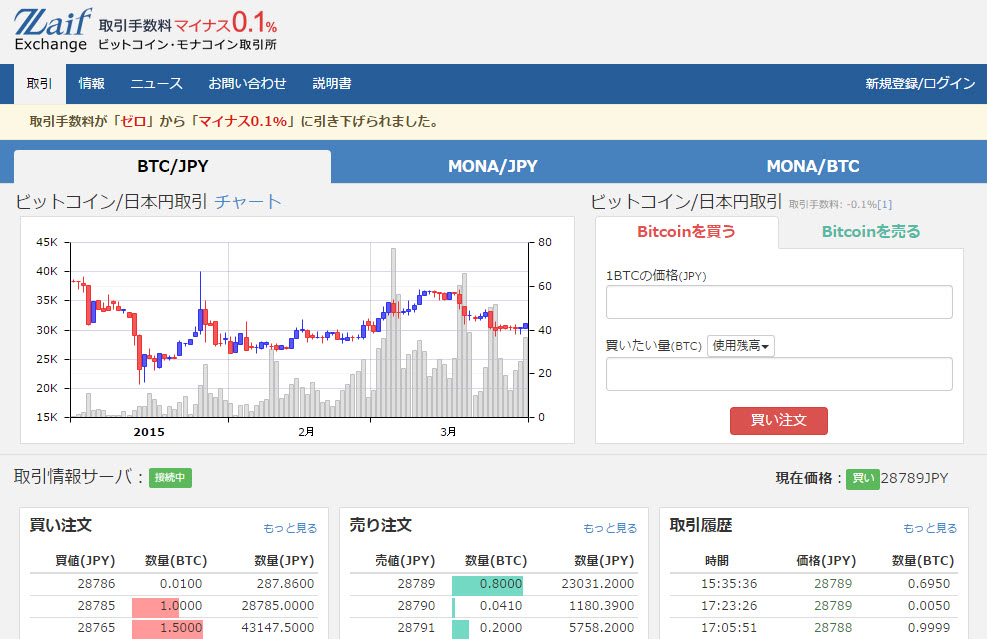
Task: Click the 43147.5000 JPY buy amount
Action: (x=278, y=628)
